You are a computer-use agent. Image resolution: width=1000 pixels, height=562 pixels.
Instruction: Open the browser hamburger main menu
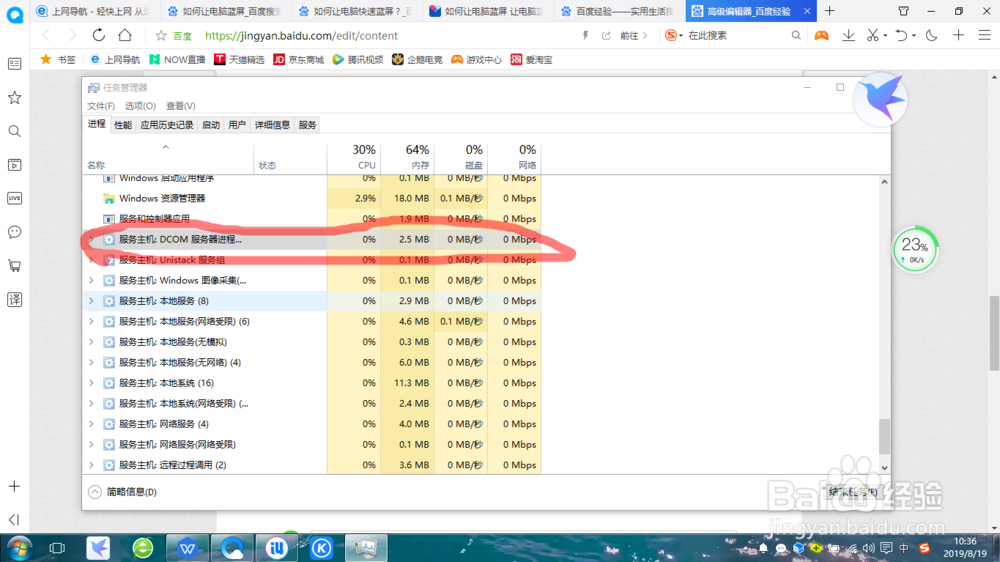point(985,36)
